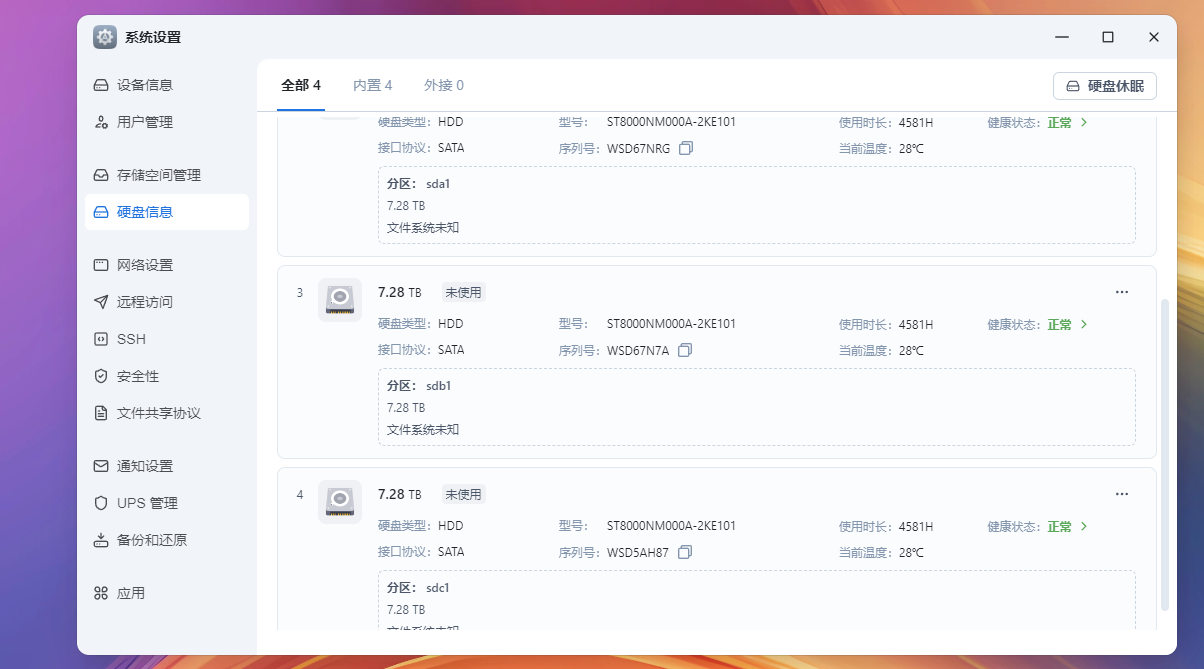Open health status 正常 of disk 4
This screenshot has height=669, width=1204.
tap(1067, 527)
